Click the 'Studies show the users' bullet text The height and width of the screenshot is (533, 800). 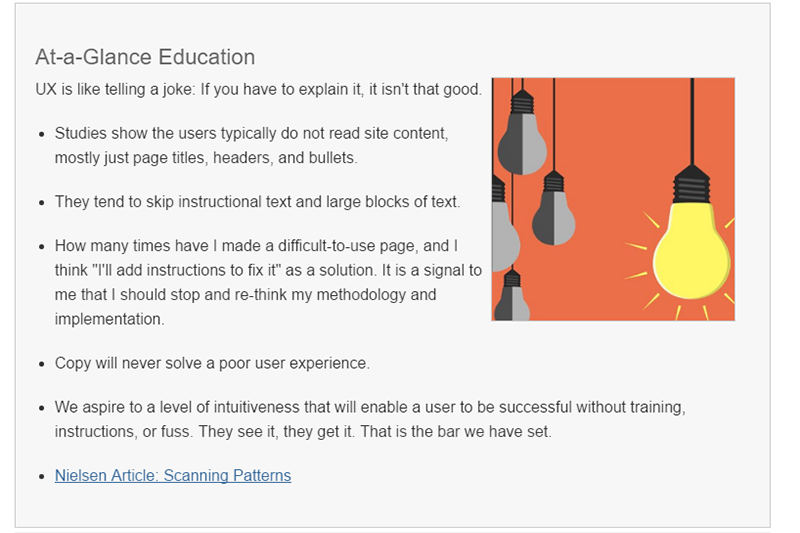(x=252, y=145)
